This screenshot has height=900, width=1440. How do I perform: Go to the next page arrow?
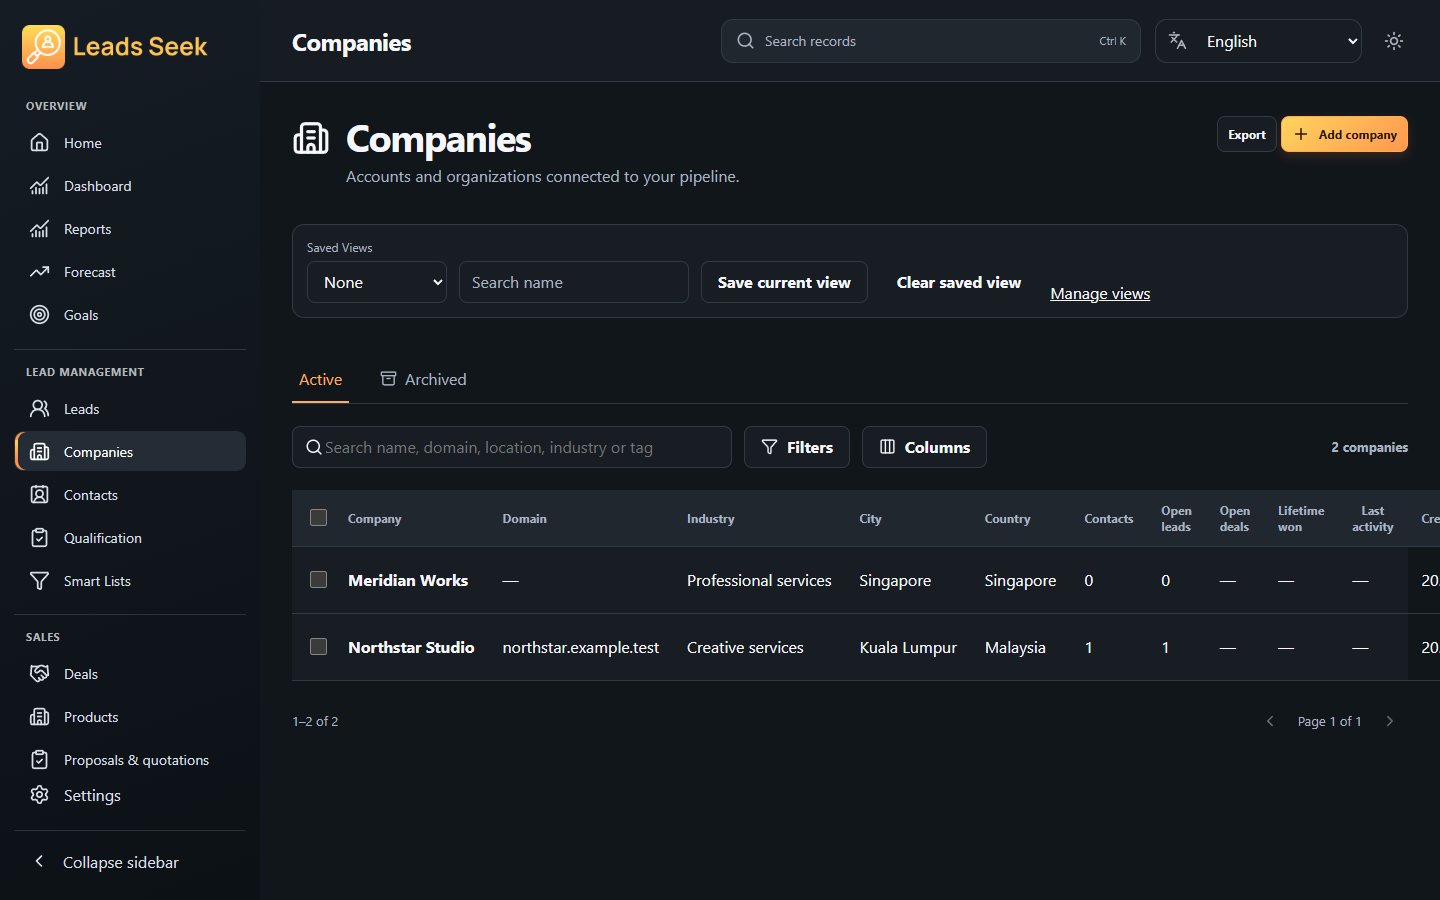[1390, 721]
